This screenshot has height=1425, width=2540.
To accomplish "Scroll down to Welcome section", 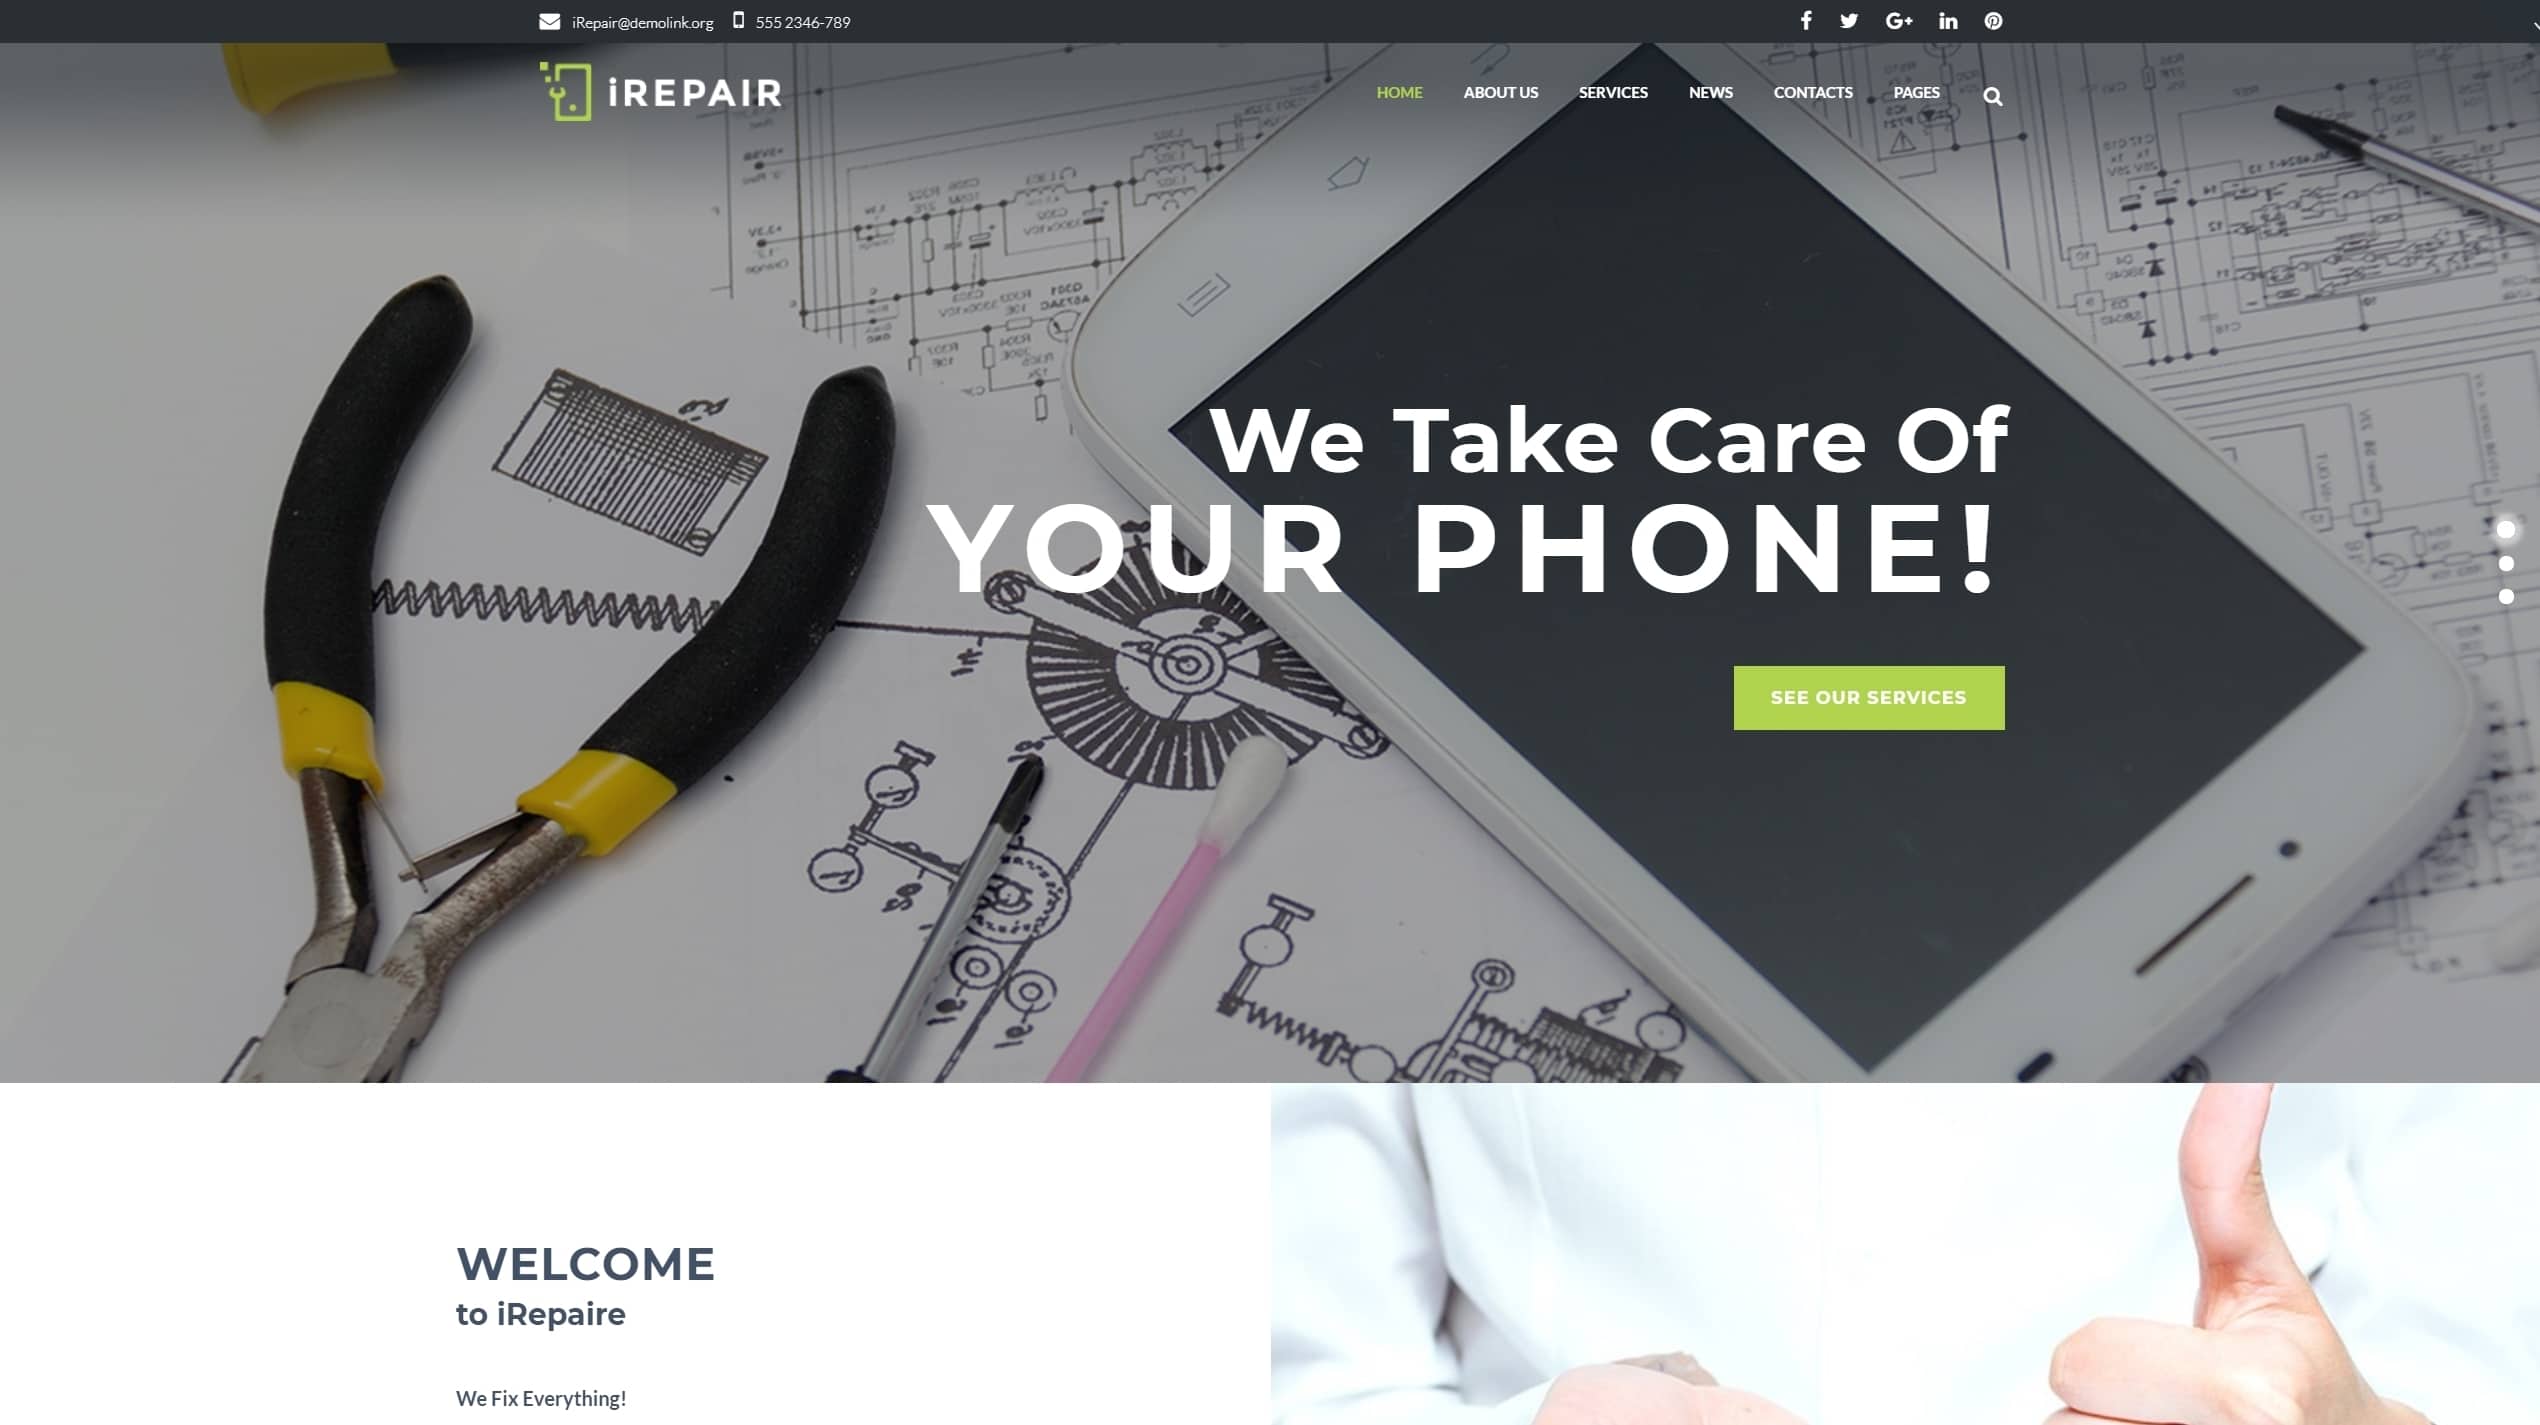I will [584, 1265].
